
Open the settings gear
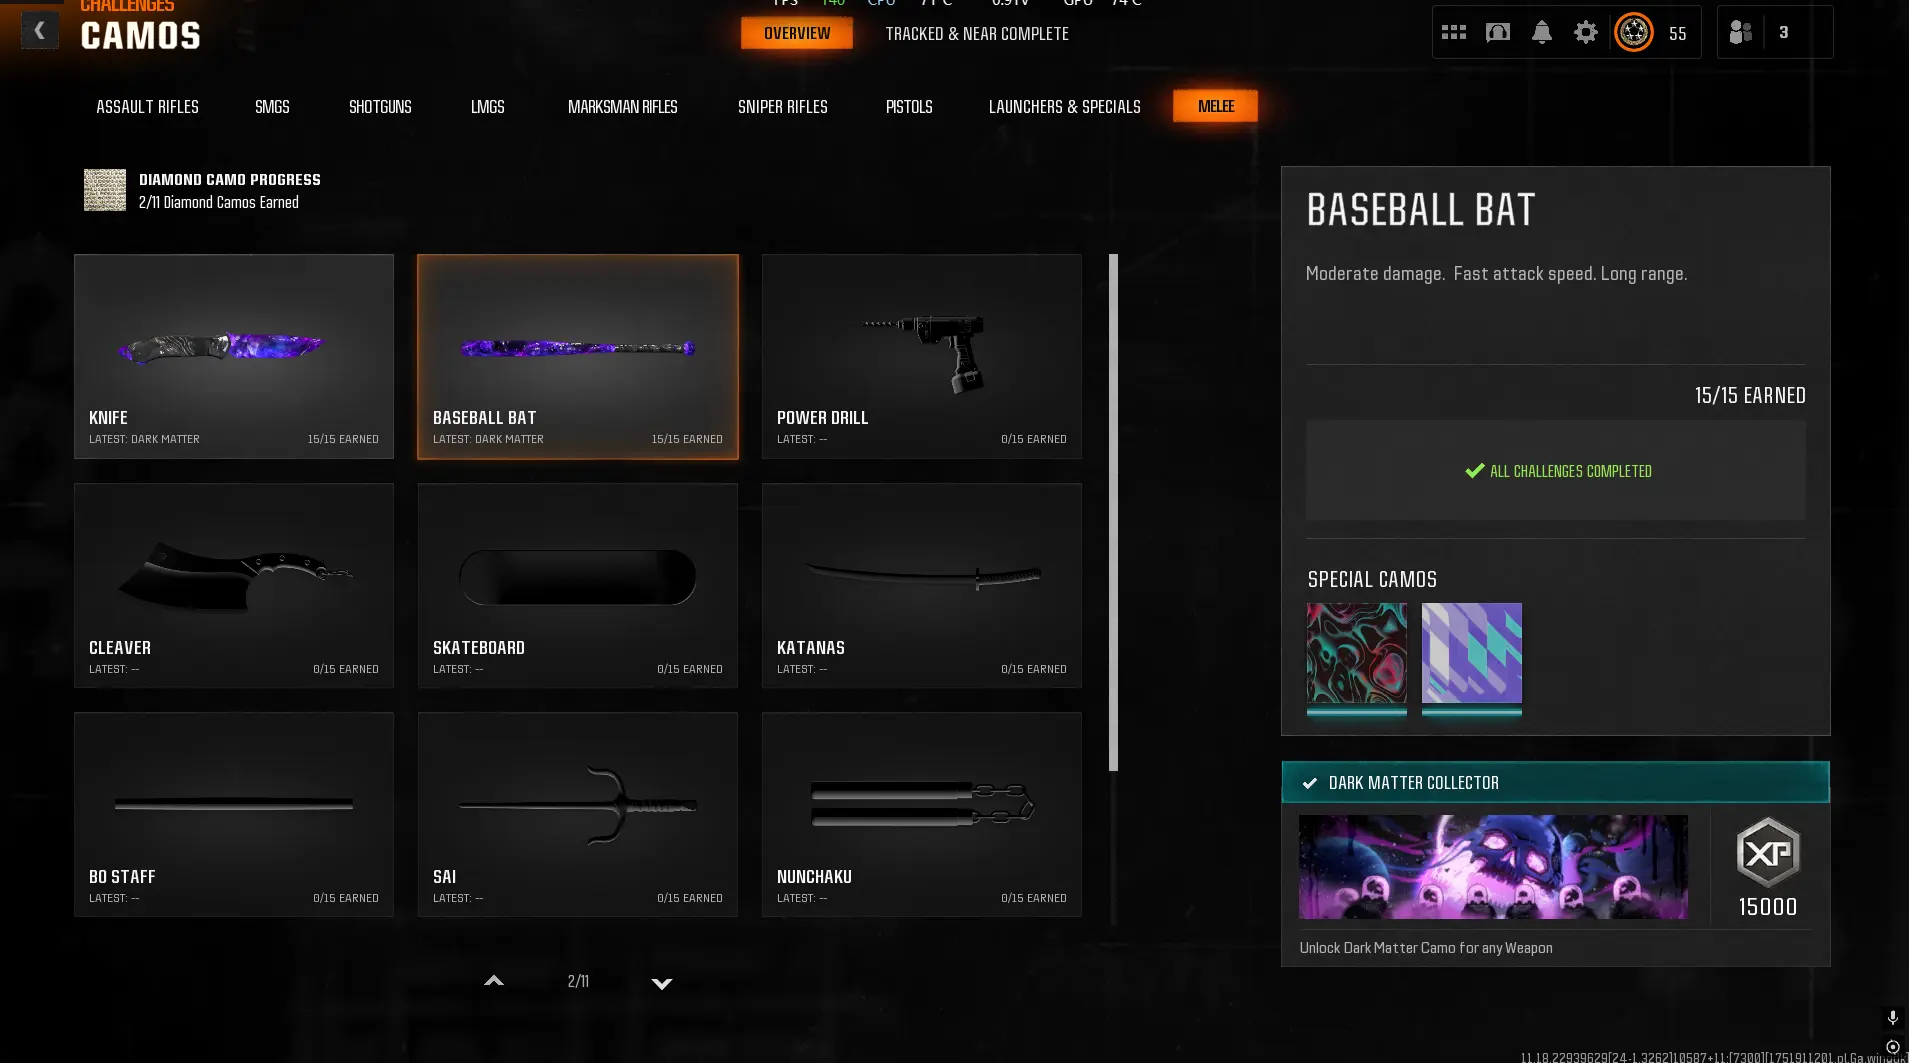[x=1586, y=33]
